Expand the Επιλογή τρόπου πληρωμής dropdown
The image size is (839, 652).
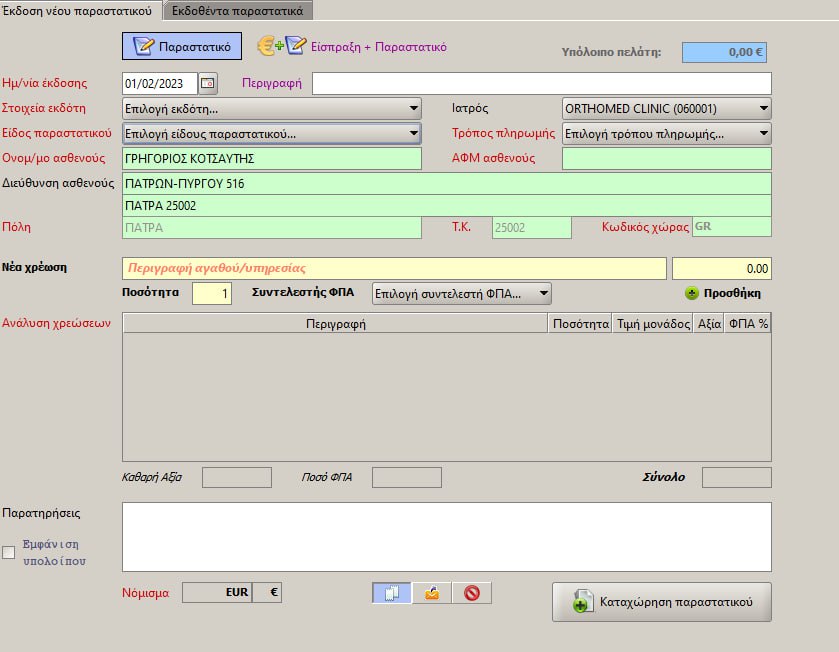[x=667, y=133]
